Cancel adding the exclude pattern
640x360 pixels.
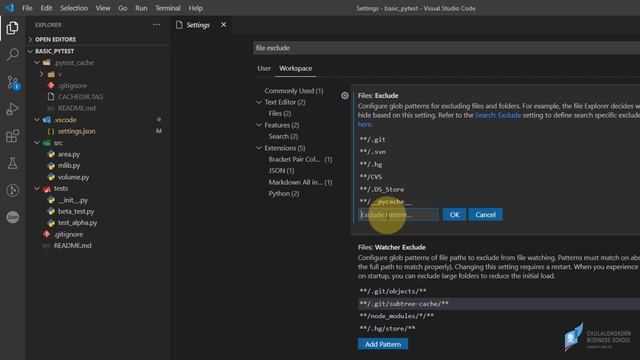pyautogui.click(x=485, y=215)
